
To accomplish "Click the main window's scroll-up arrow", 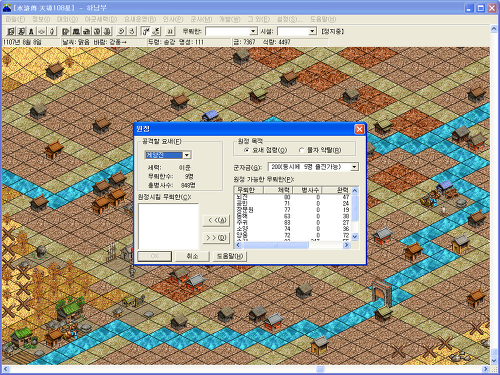I will click(x=494, y=29).
